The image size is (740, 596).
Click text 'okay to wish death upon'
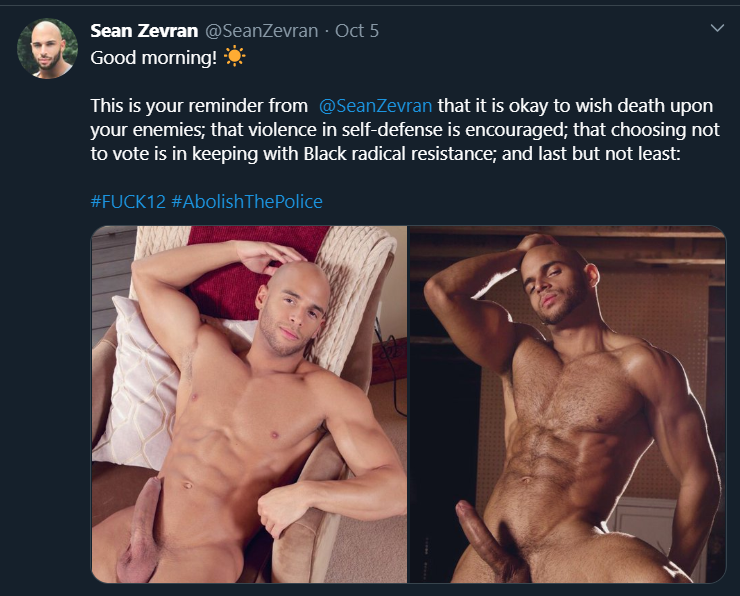click(x=611, y=106)
